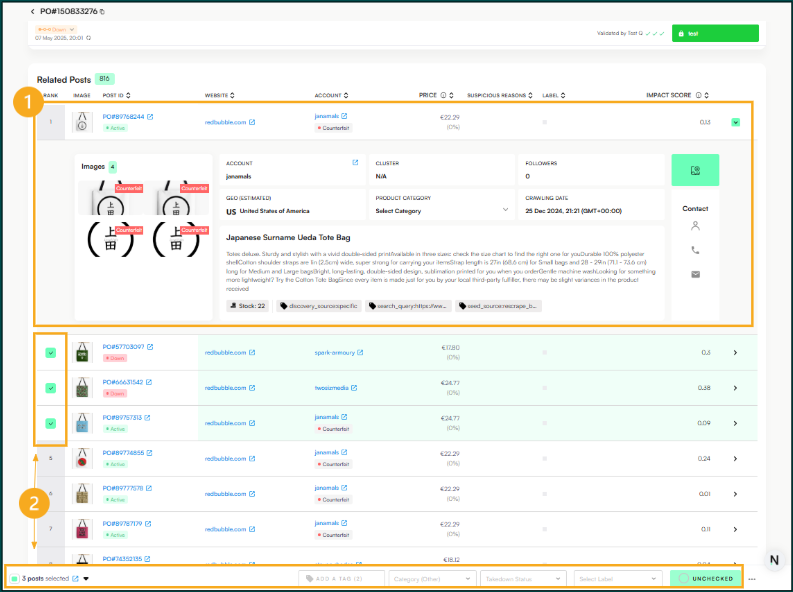
Task: Open the selection options arrow in bottom bar
Action: pos(86,579)
